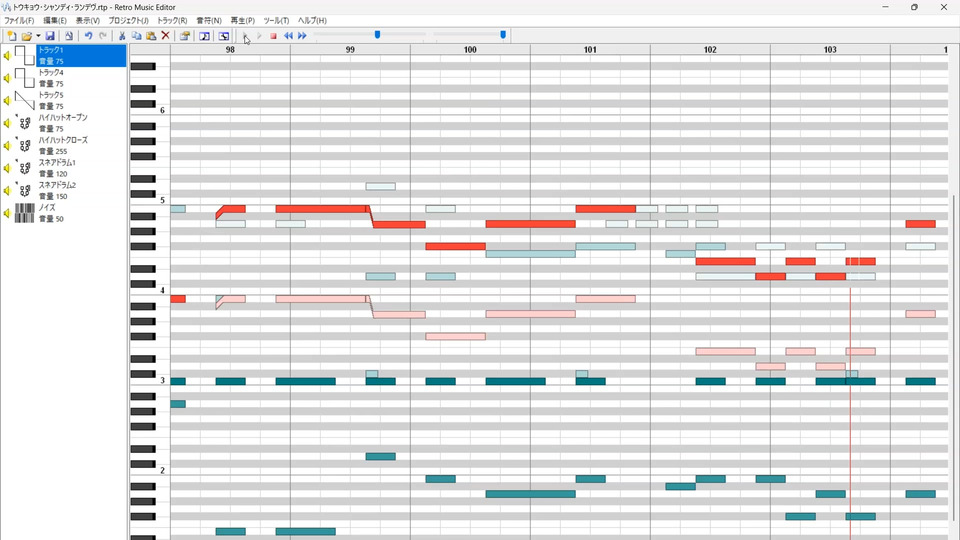Stop playback with red square button

pyautogui.click(x=274, y=36)
